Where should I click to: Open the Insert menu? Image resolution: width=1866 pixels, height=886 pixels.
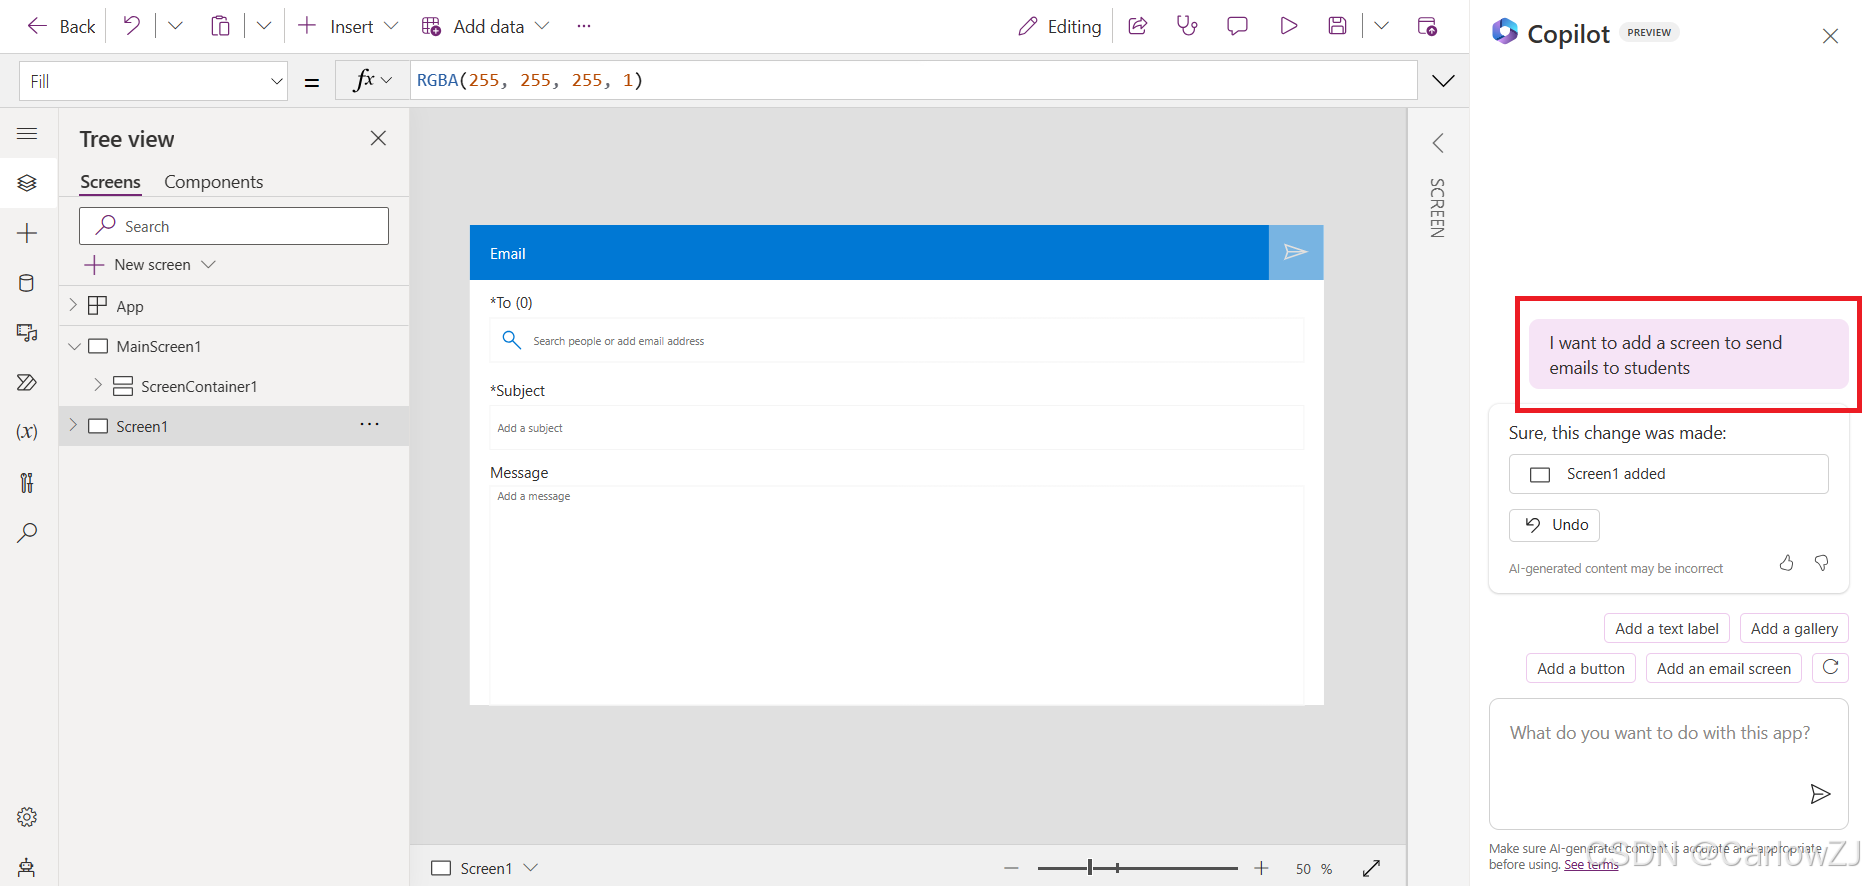point(348,26)
